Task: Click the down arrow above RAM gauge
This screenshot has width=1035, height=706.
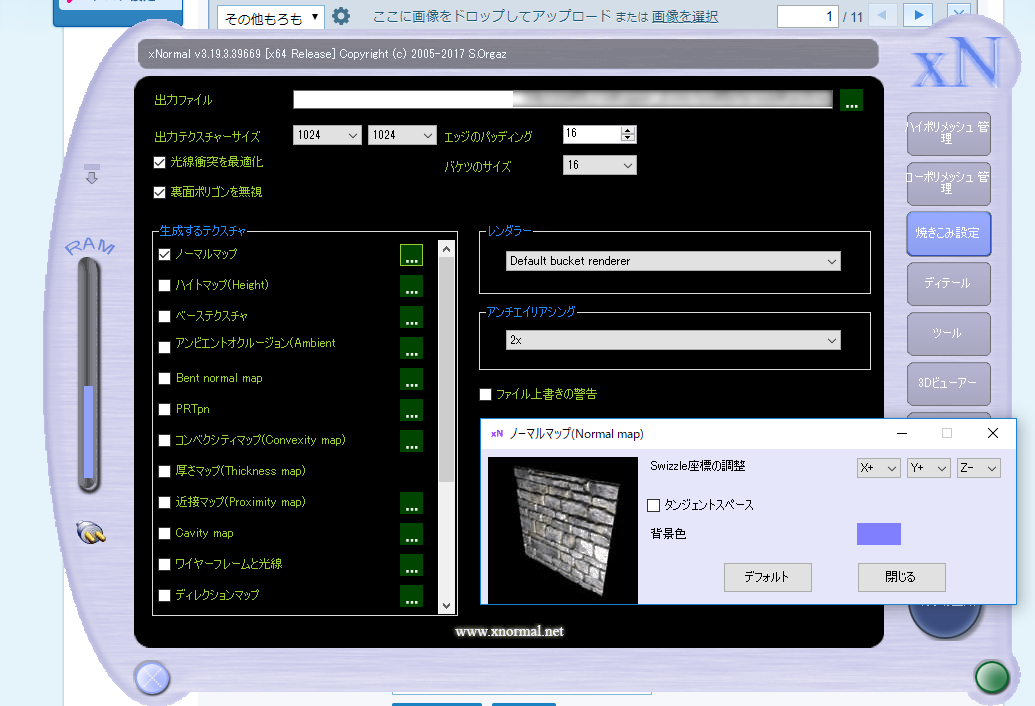Action: (92, 174)
